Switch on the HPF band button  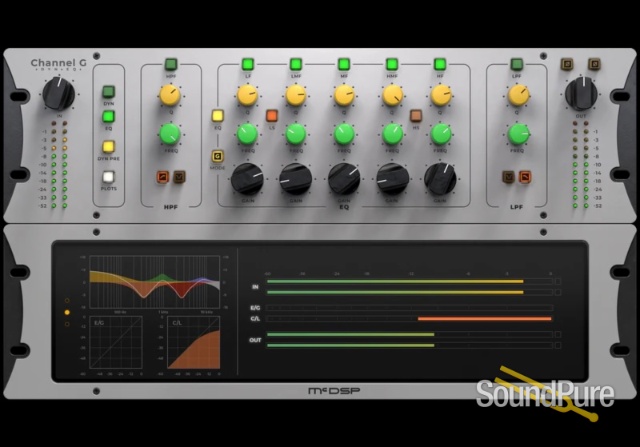coord(170,65)
